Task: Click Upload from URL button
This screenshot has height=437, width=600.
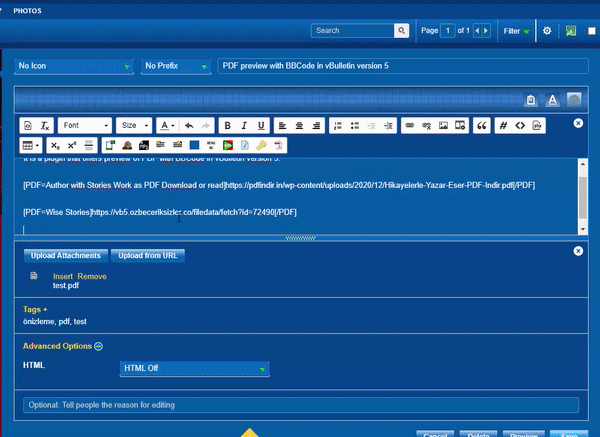Action: [148, 256]
